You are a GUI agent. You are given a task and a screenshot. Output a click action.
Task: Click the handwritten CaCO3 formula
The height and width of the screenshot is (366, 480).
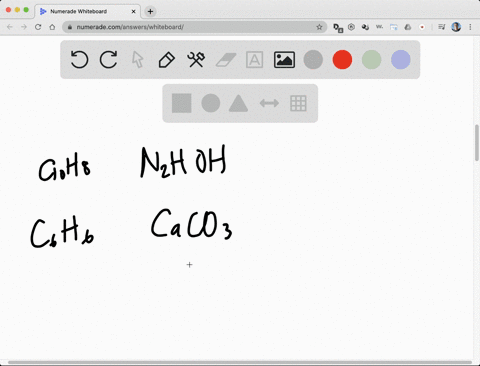(191, 223)
